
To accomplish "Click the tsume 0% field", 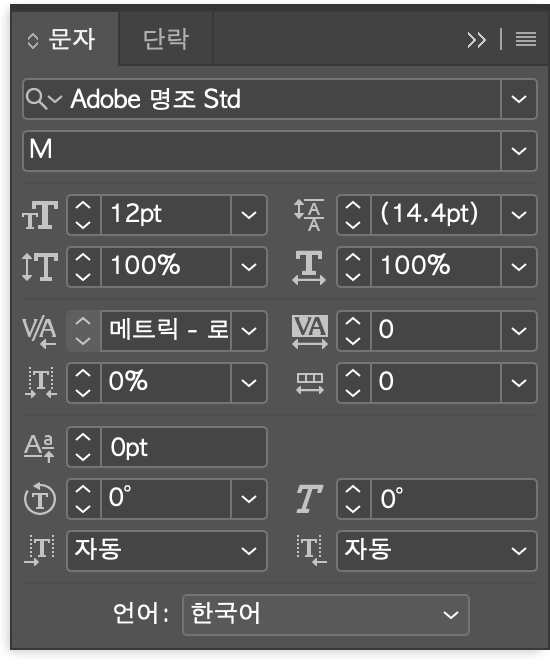I will pyautogui.click(x=166, y=383).
